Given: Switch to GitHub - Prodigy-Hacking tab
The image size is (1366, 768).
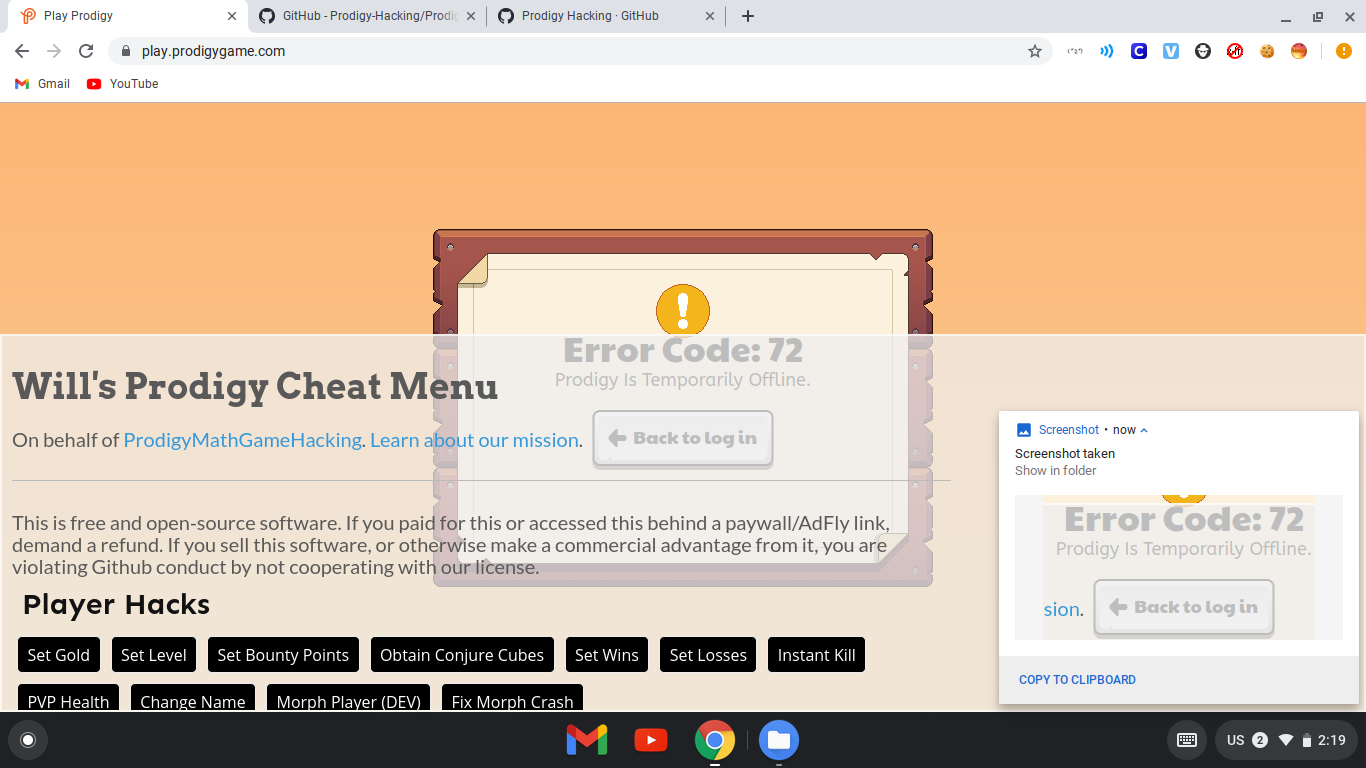Looking at the screenshot, I should [367, 16].
